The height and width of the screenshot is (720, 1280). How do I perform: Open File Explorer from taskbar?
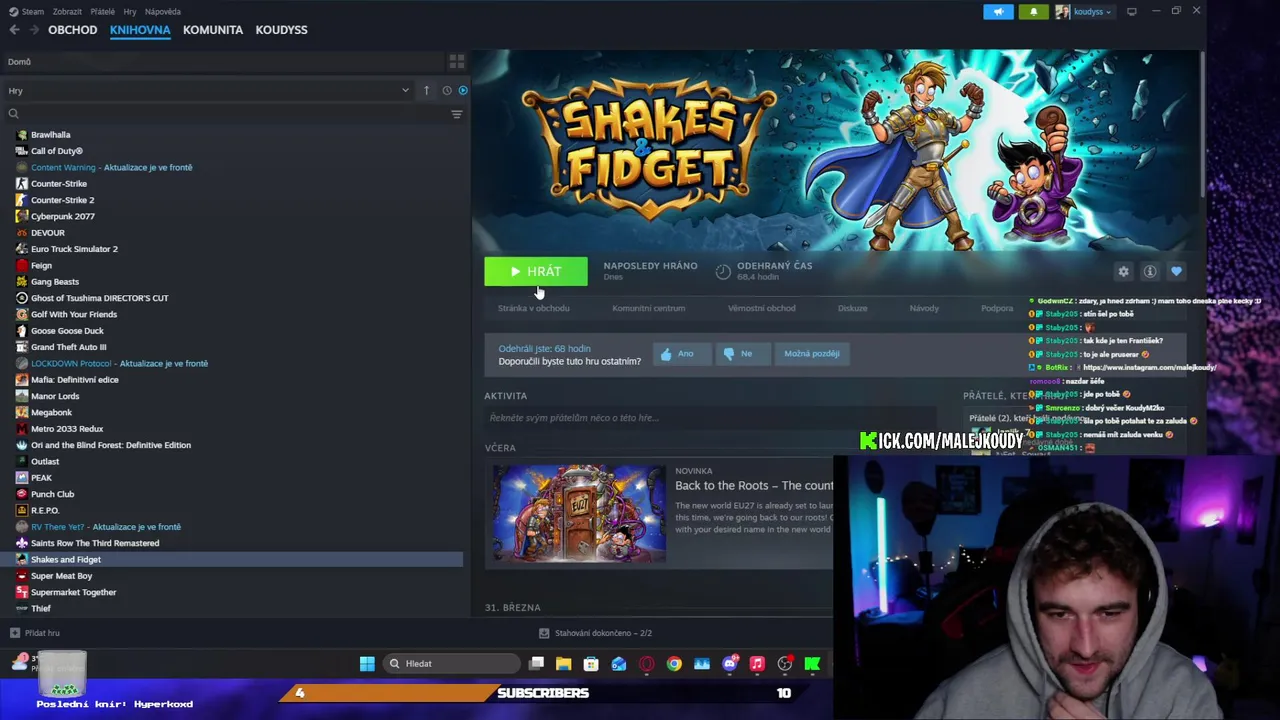564,664
